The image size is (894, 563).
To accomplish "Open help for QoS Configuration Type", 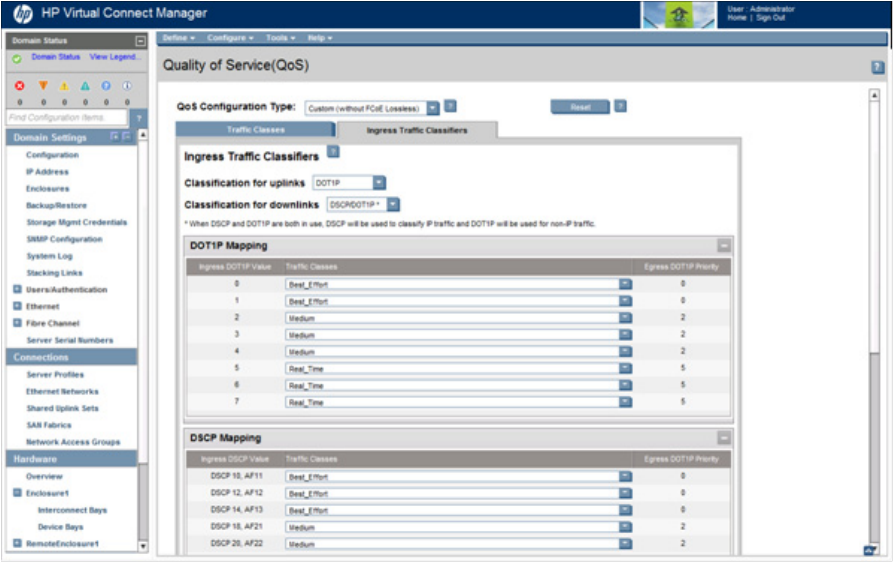I will 450,106.
